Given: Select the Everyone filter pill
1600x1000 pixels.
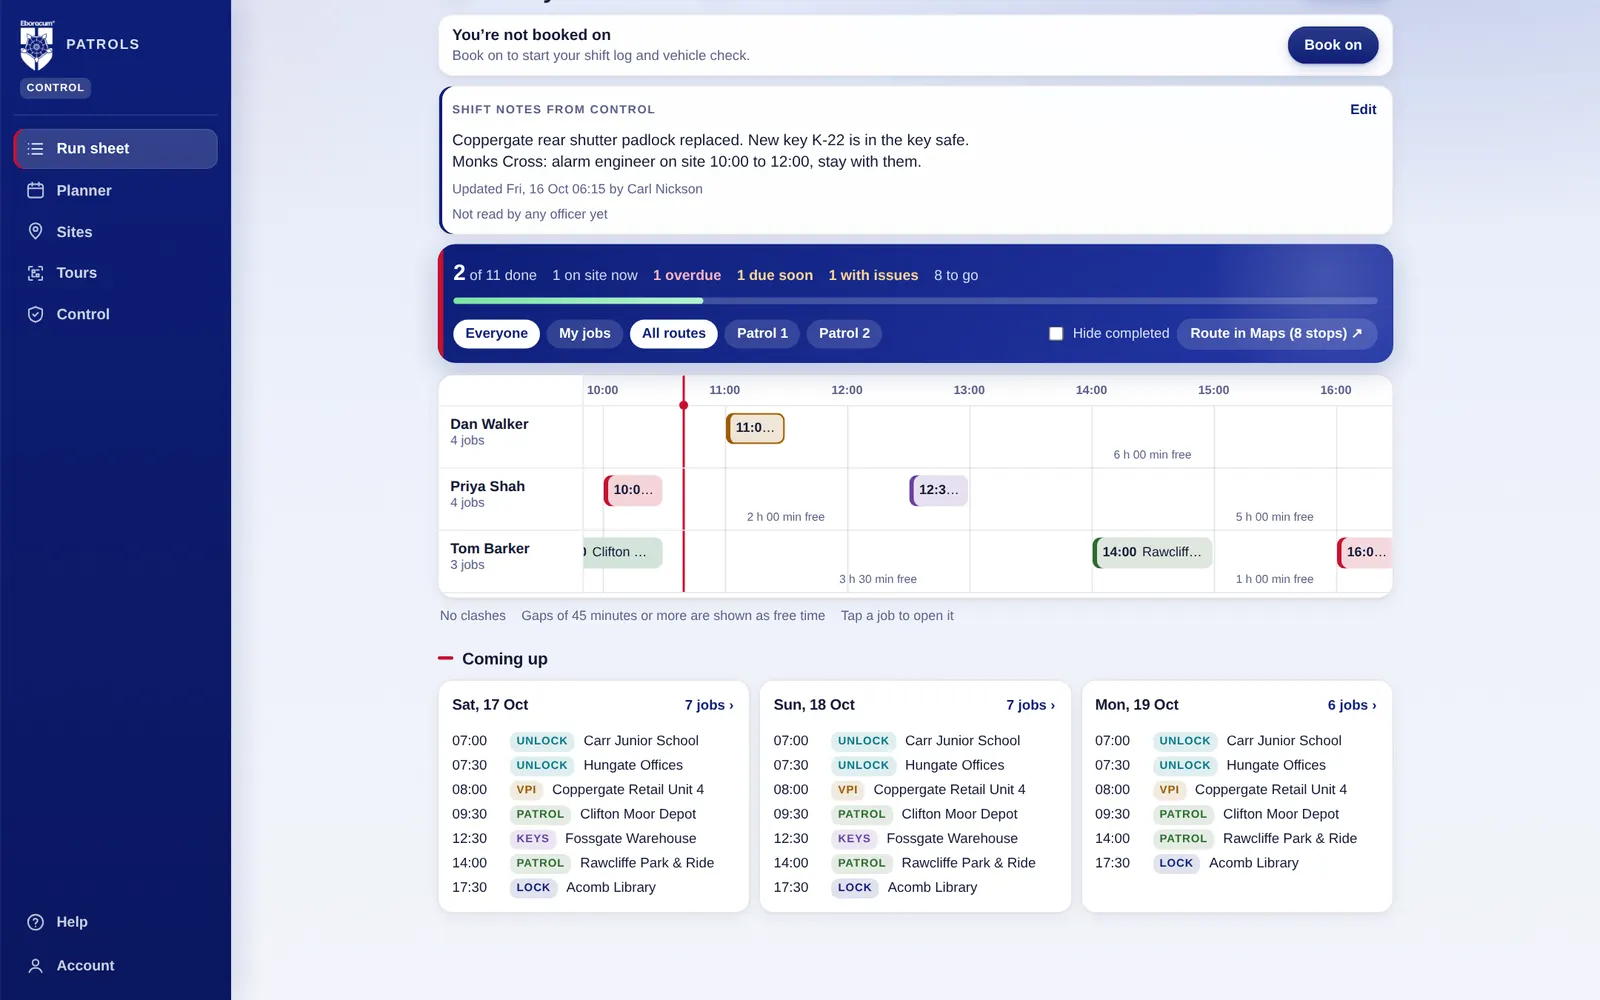Looking at the screenshot, I should coord(496,333).
